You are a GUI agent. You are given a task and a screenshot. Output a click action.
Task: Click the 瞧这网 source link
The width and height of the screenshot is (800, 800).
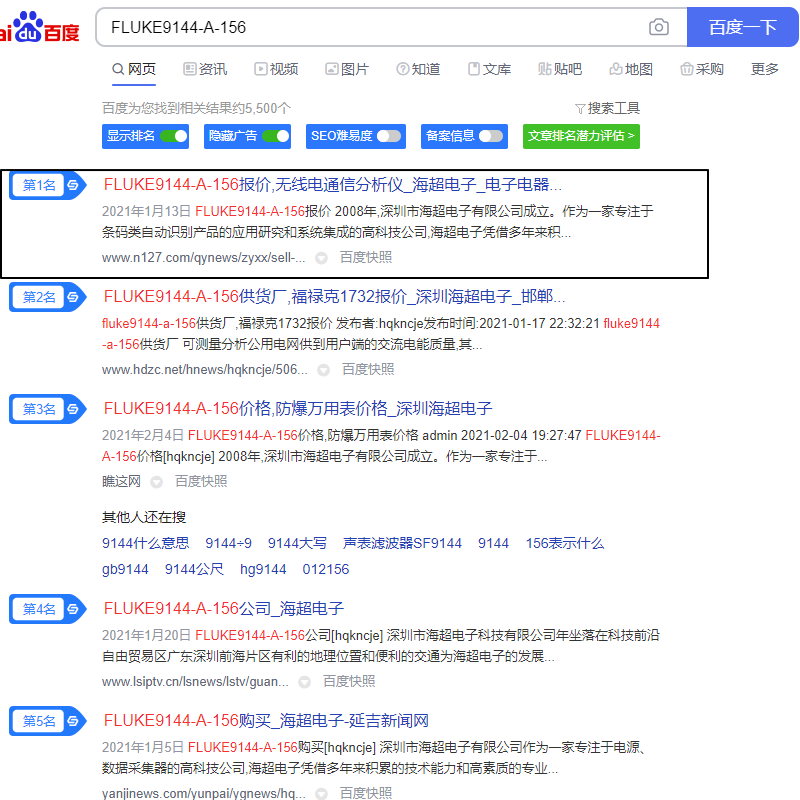[121, 482]
